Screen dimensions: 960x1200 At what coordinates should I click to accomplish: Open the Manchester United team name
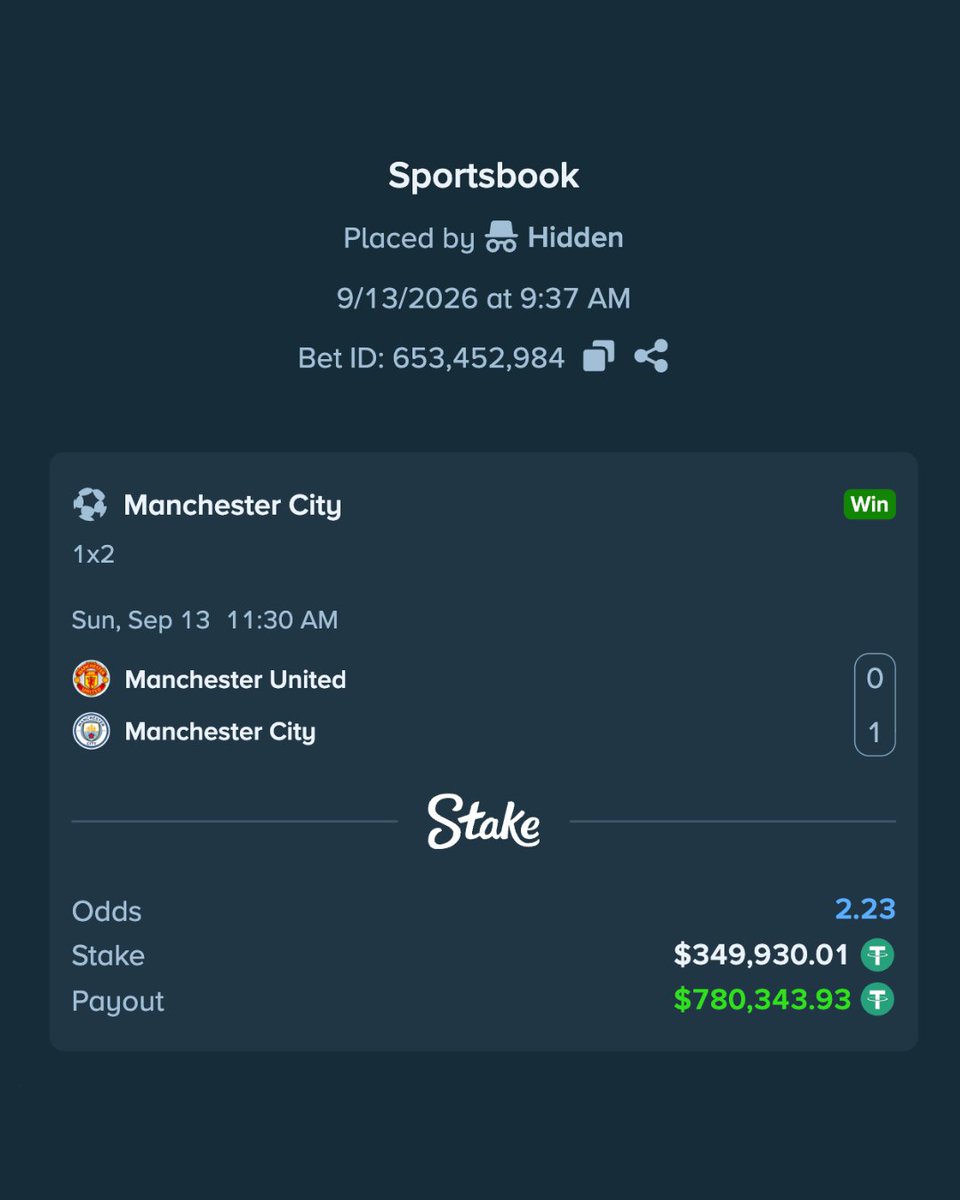click(235, 679)
